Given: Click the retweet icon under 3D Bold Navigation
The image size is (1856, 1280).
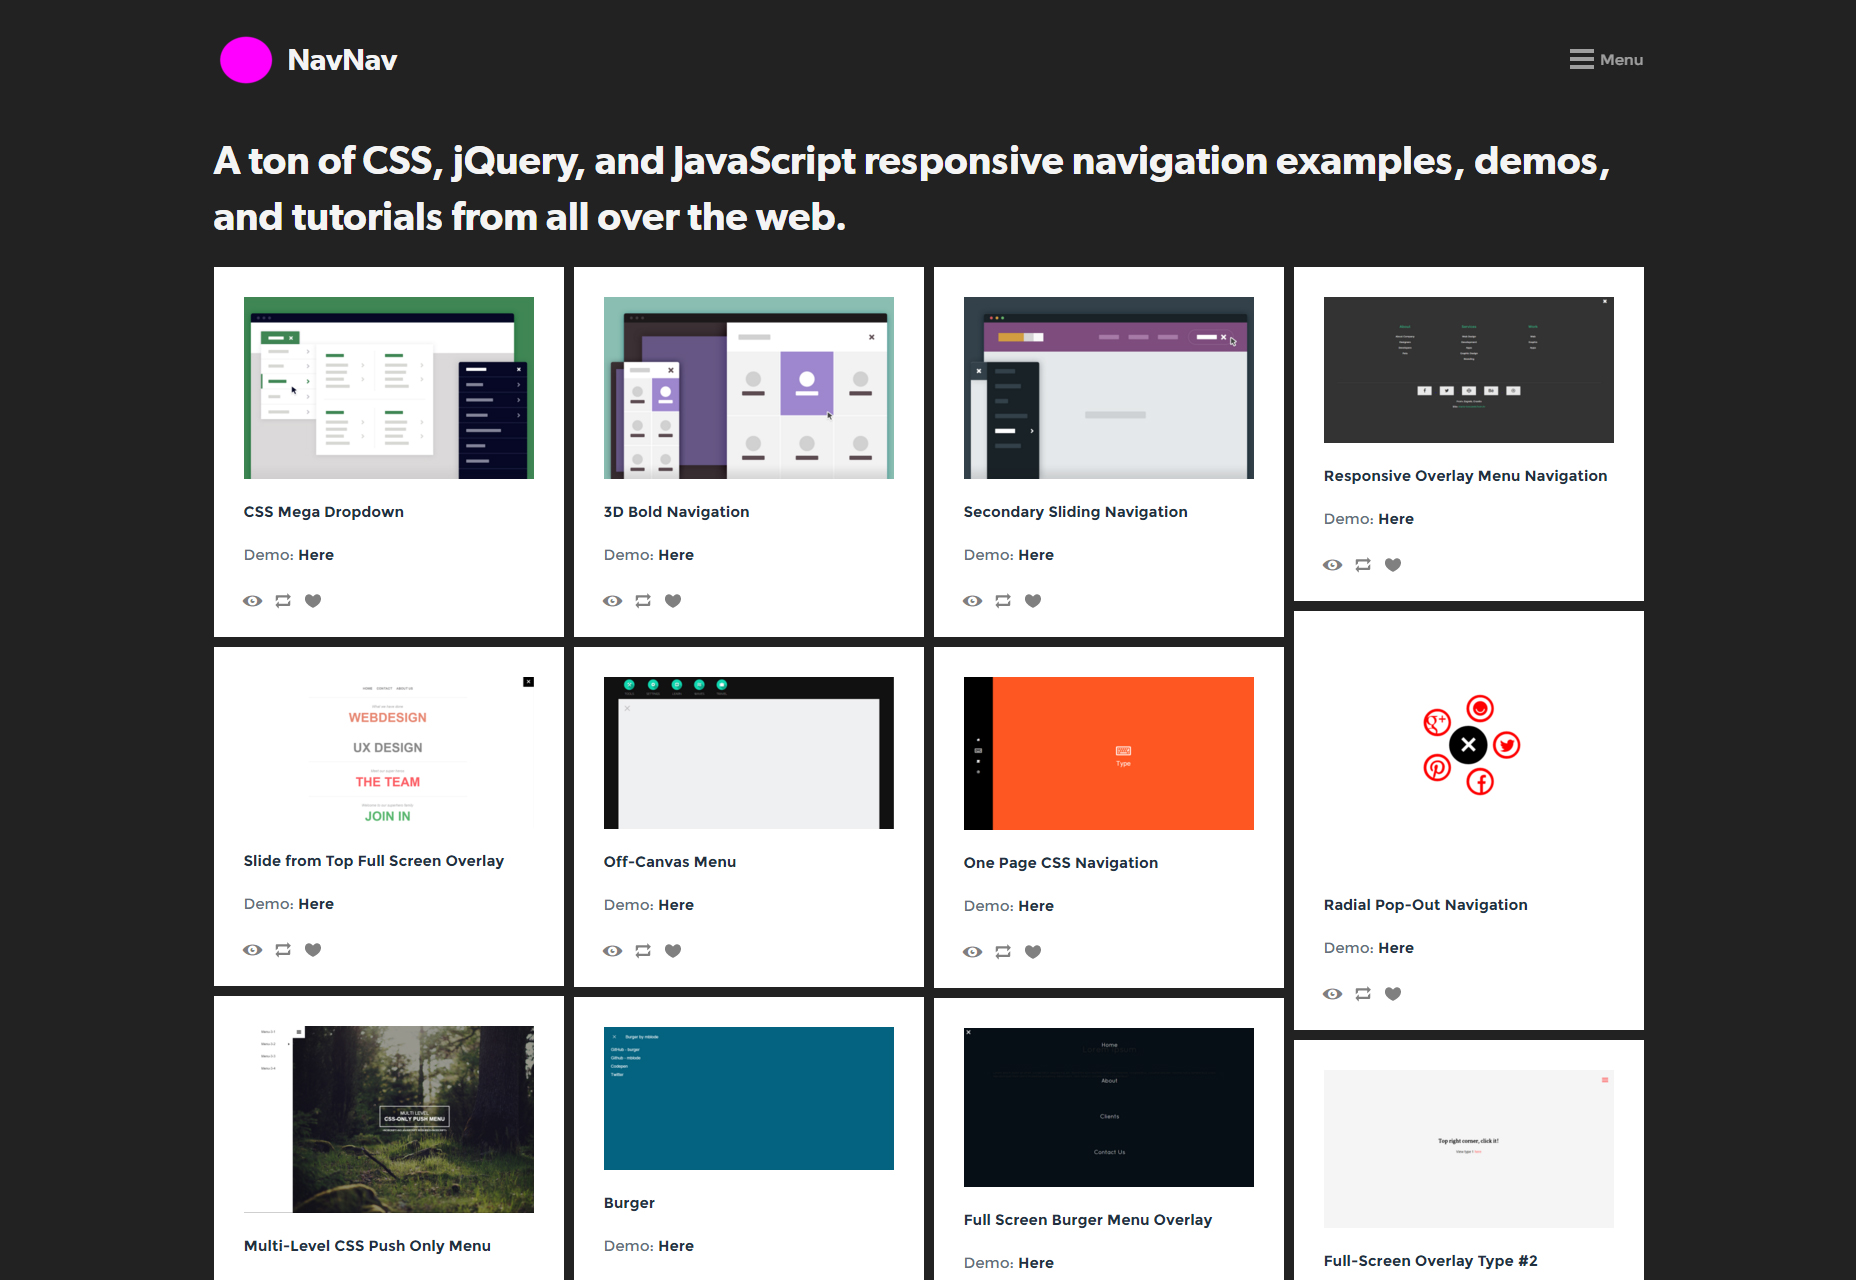Looking at the screenshot, I should (x=643, y=601).
